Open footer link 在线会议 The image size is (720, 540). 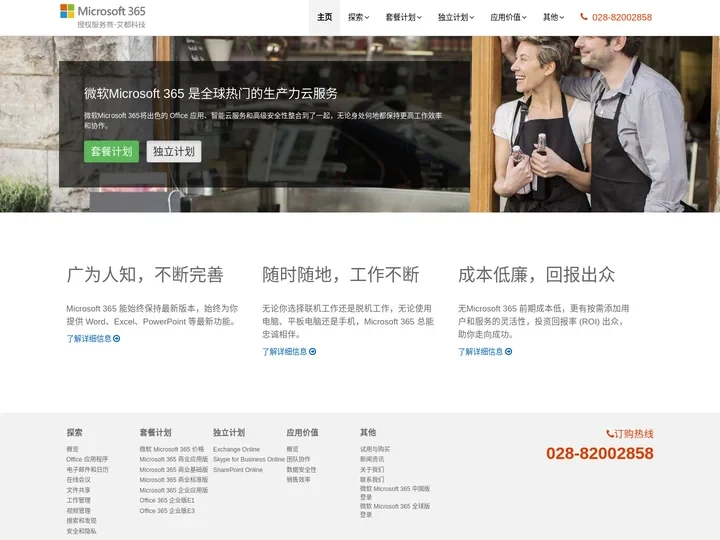79,479
